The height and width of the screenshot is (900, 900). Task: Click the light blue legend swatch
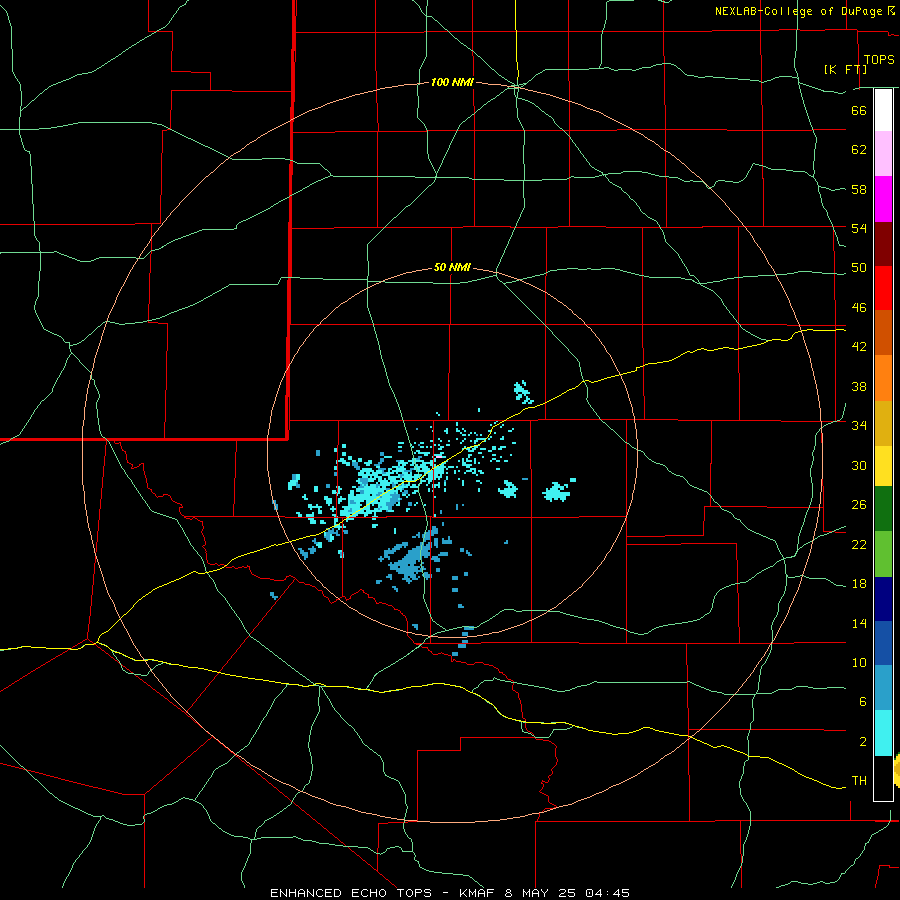(x=883, y=688)
